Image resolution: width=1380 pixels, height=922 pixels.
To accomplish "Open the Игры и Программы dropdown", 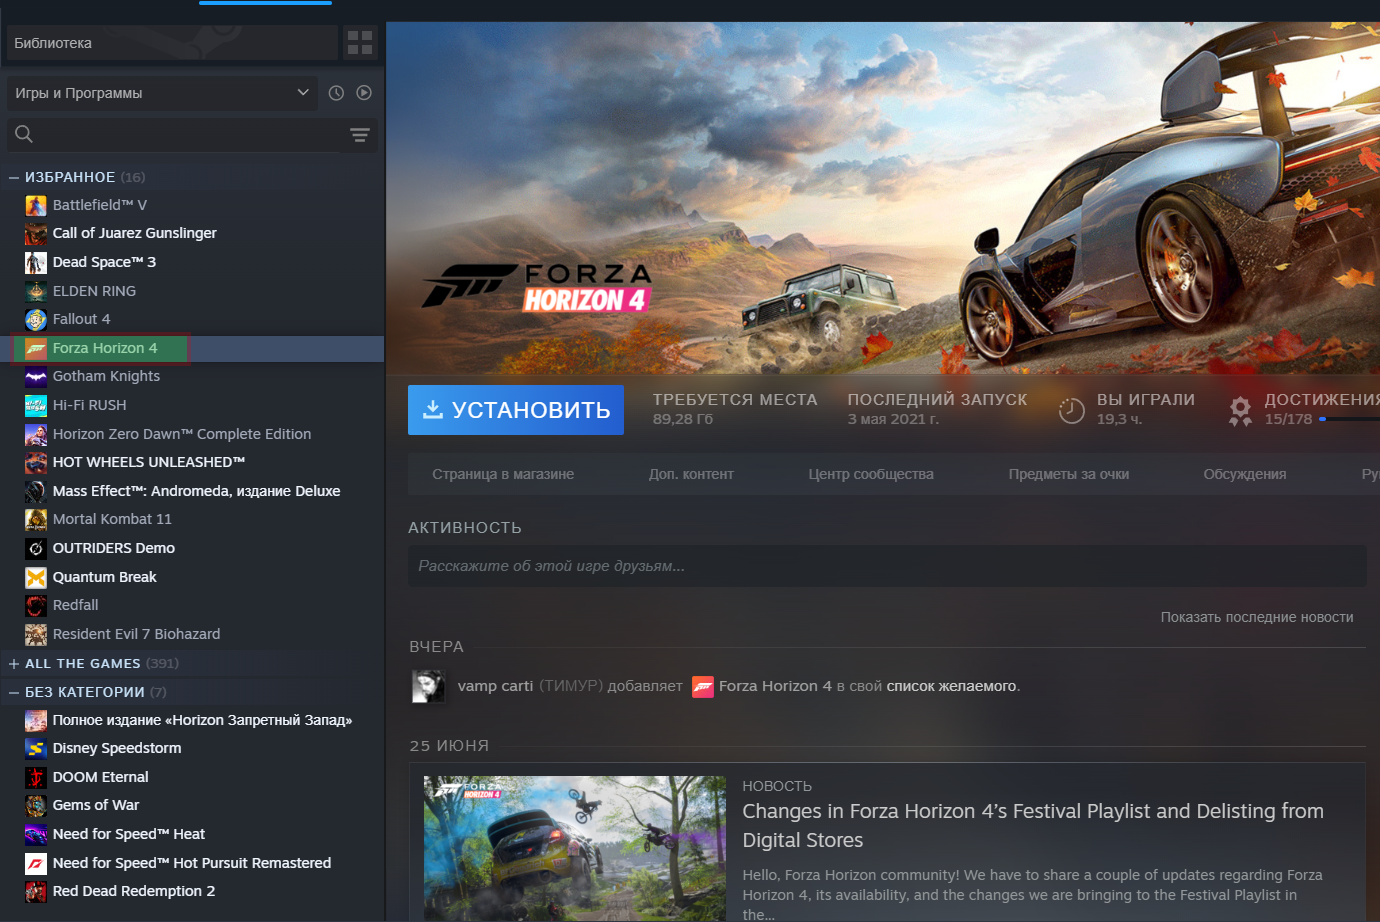I will [162, 93].
